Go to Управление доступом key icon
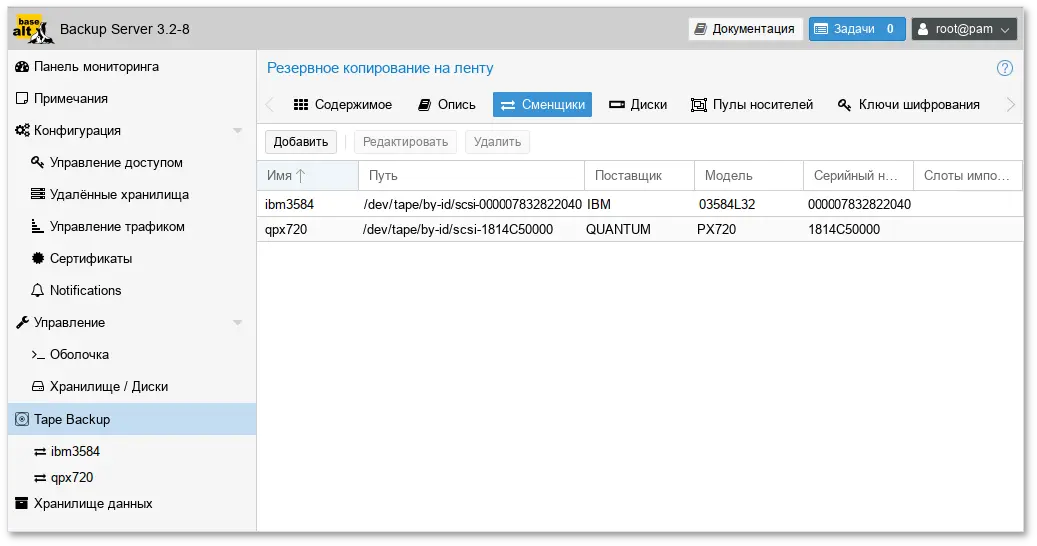The image size is (1037, 546). point(38,163)
